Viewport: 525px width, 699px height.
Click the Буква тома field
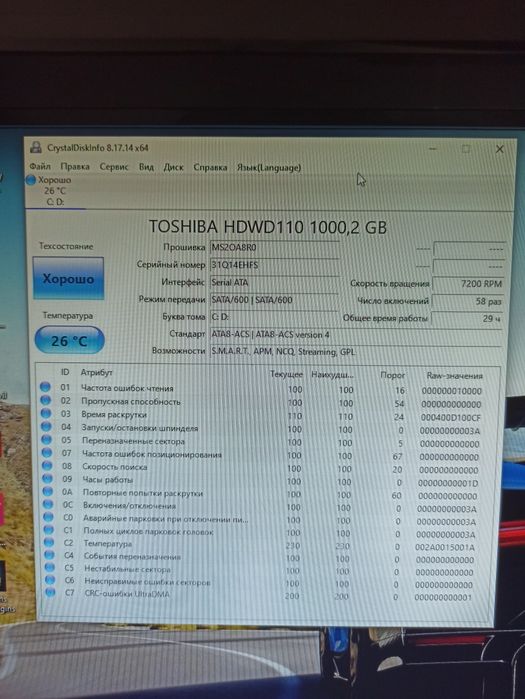point(274,317)
